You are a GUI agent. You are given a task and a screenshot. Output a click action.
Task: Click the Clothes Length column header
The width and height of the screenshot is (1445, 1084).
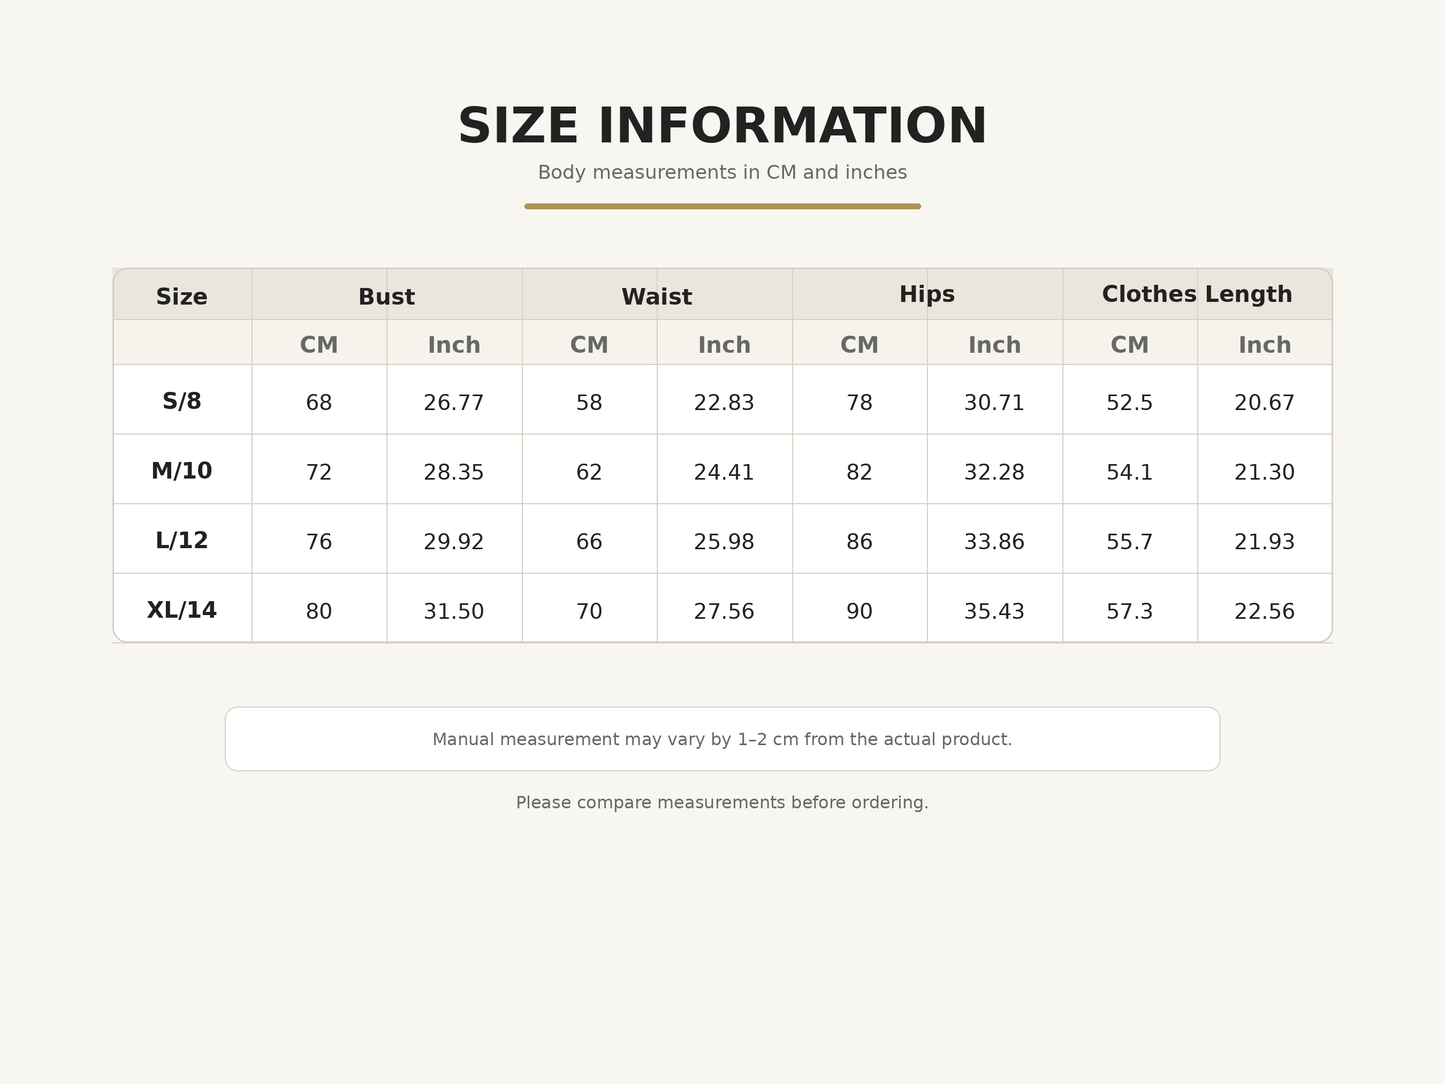1197,295
